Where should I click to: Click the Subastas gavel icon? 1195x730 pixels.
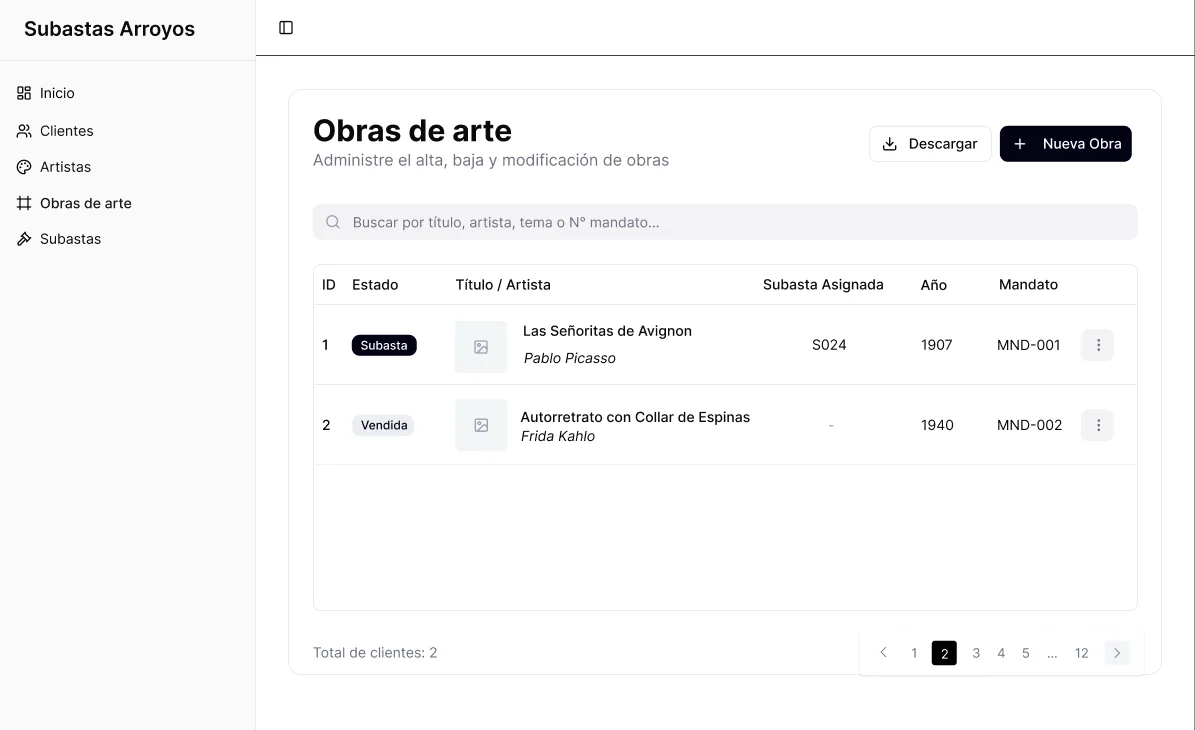point(24,239)
